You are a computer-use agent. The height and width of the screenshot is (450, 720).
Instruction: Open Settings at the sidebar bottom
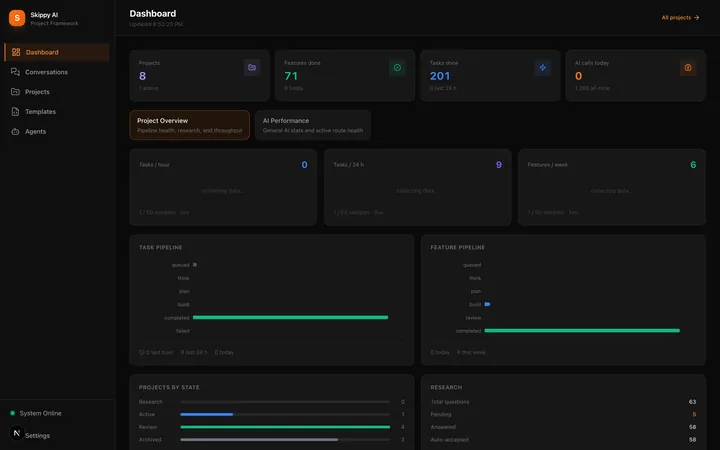click(37, 435)
